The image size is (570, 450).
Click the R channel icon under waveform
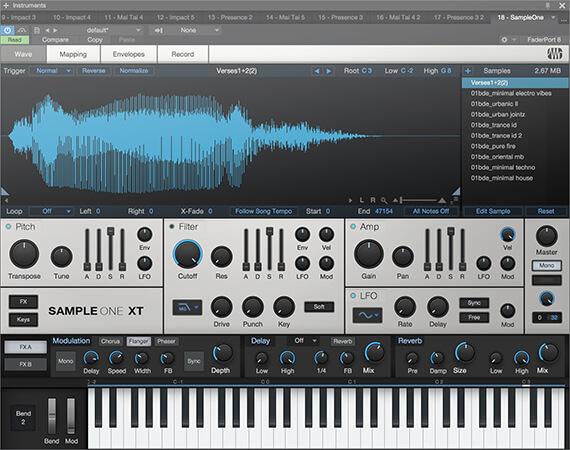tap(373, 200)
